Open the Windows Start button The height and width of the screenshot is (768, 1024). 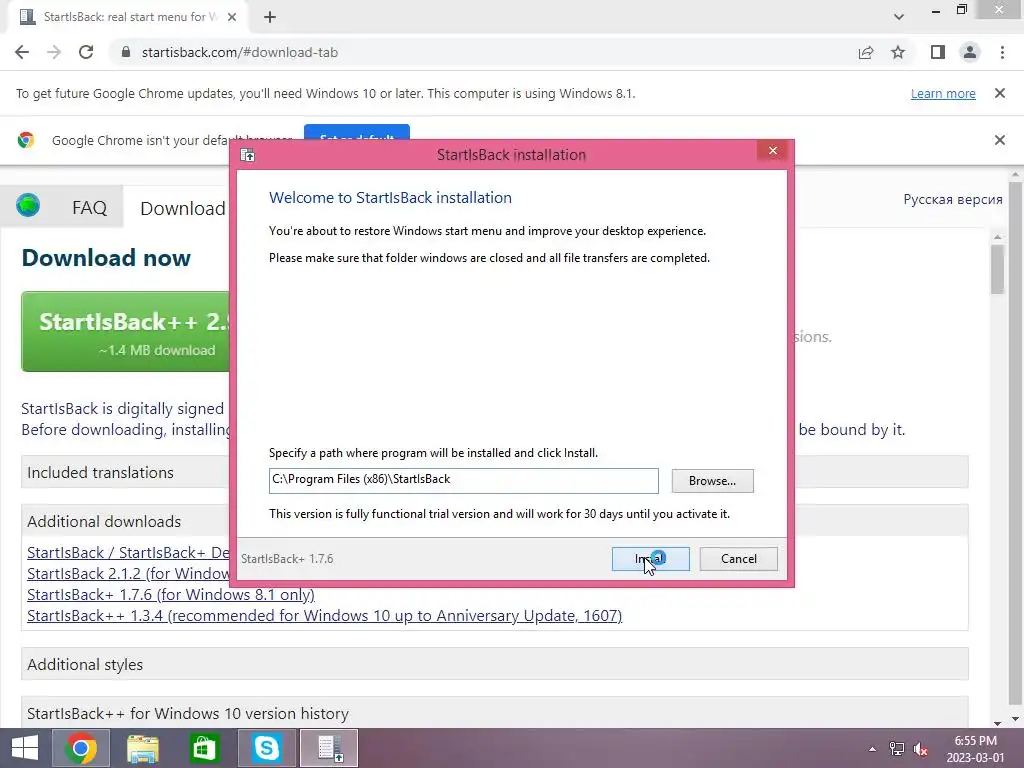tap(25, 748)
